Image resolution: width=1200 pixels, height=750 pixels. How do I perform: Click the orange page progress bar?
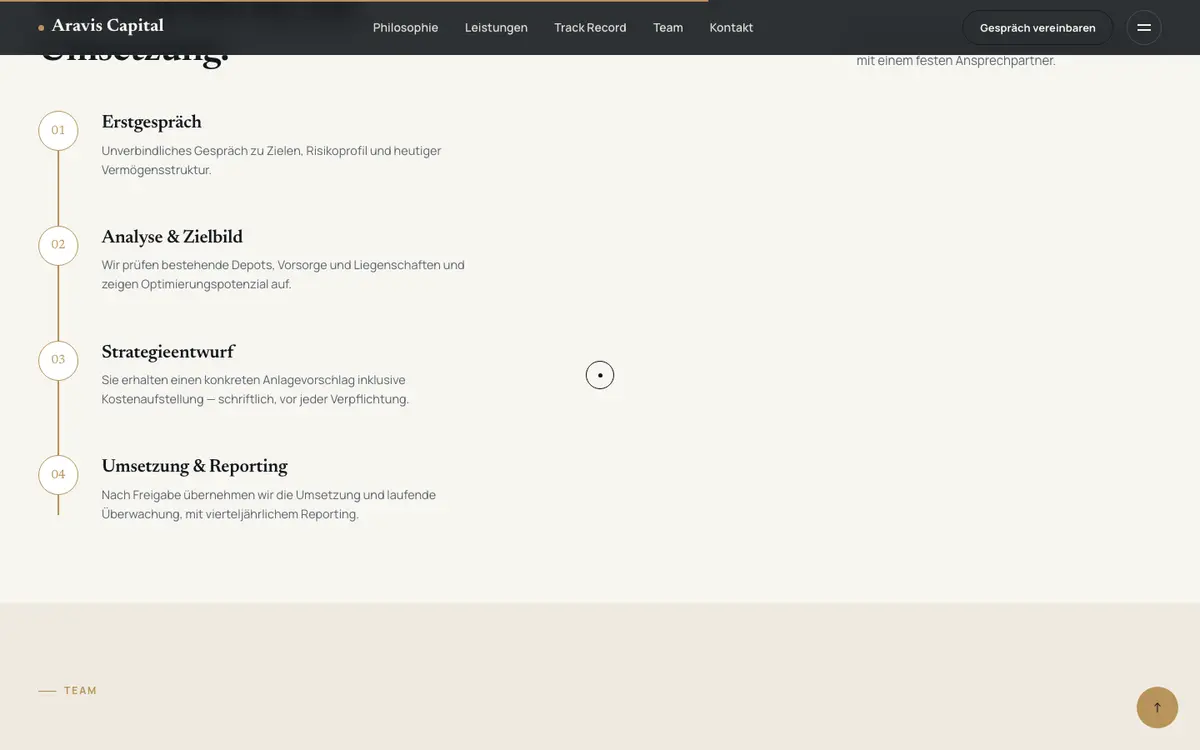[x=354, y=1]
